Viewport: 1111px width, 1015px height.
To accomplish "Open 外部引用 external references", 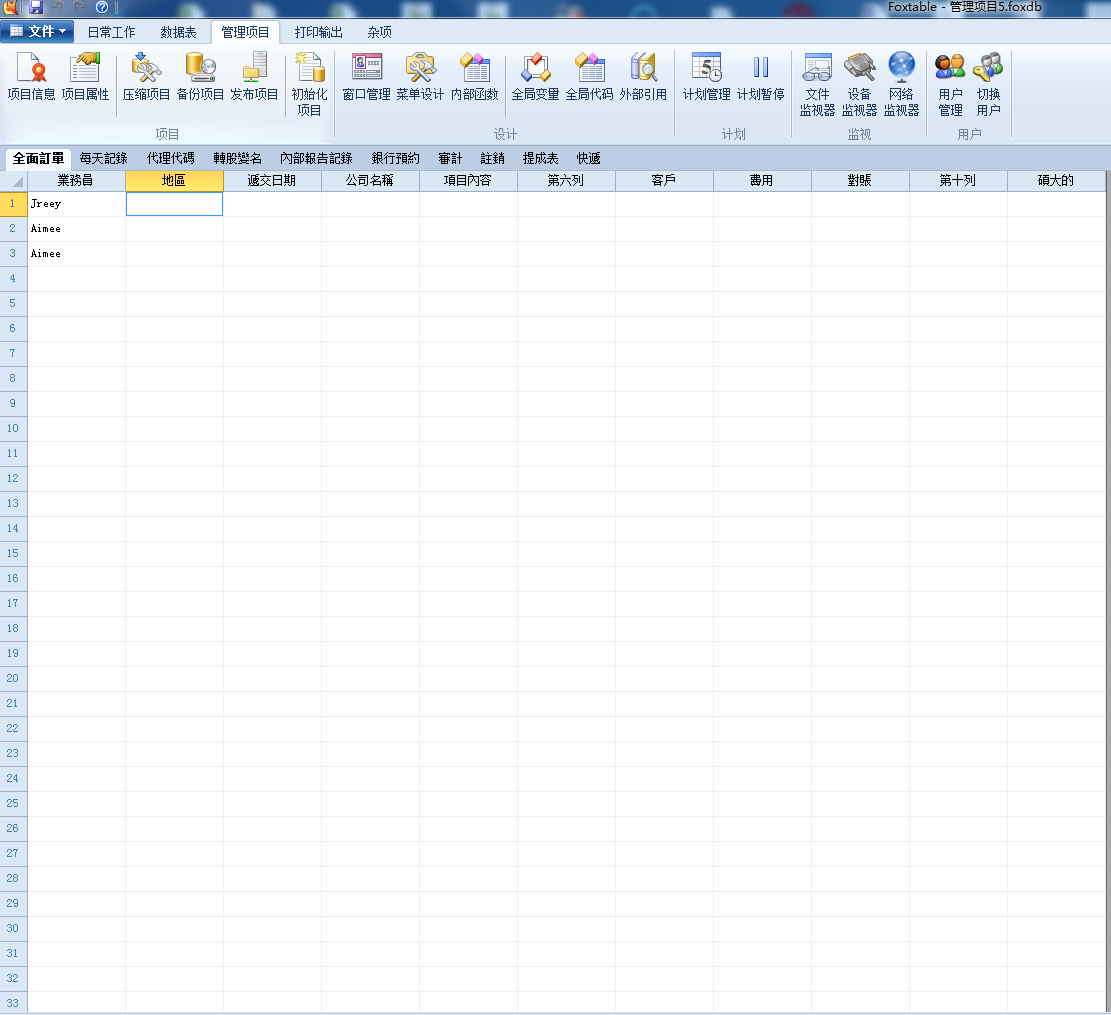I will [643, 76].
